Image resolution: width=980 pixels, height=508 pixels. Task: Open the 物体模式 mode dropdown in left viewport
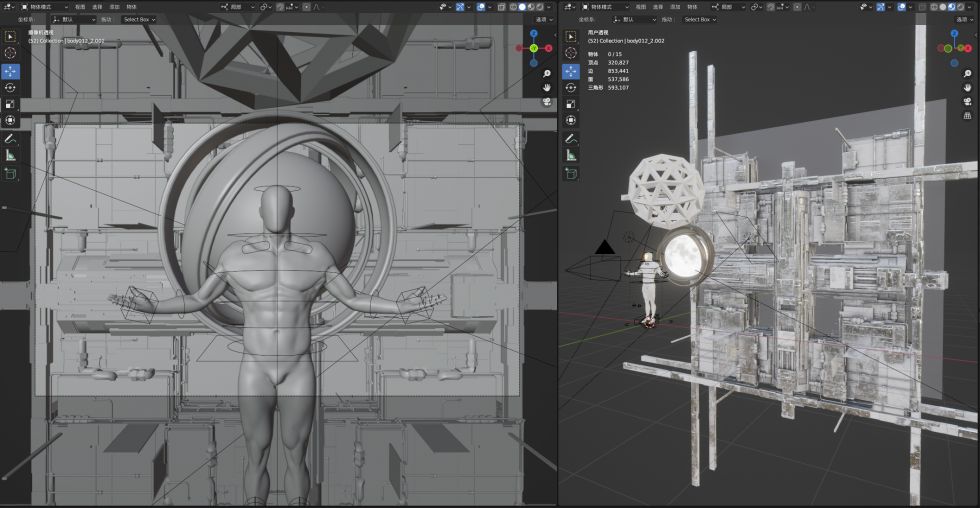click(43, 6)
